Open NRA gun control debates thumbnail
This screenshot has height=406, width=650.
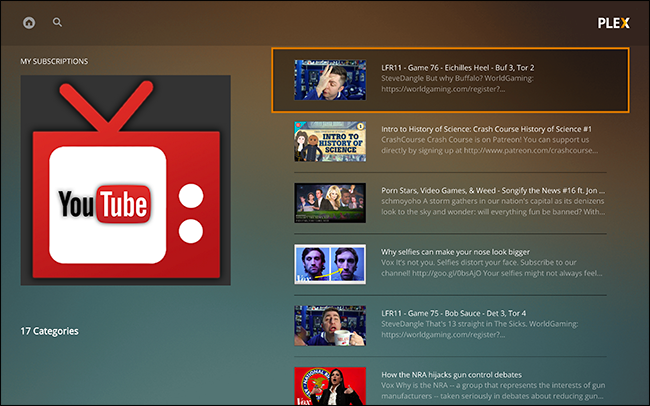(x=330, y=386)
